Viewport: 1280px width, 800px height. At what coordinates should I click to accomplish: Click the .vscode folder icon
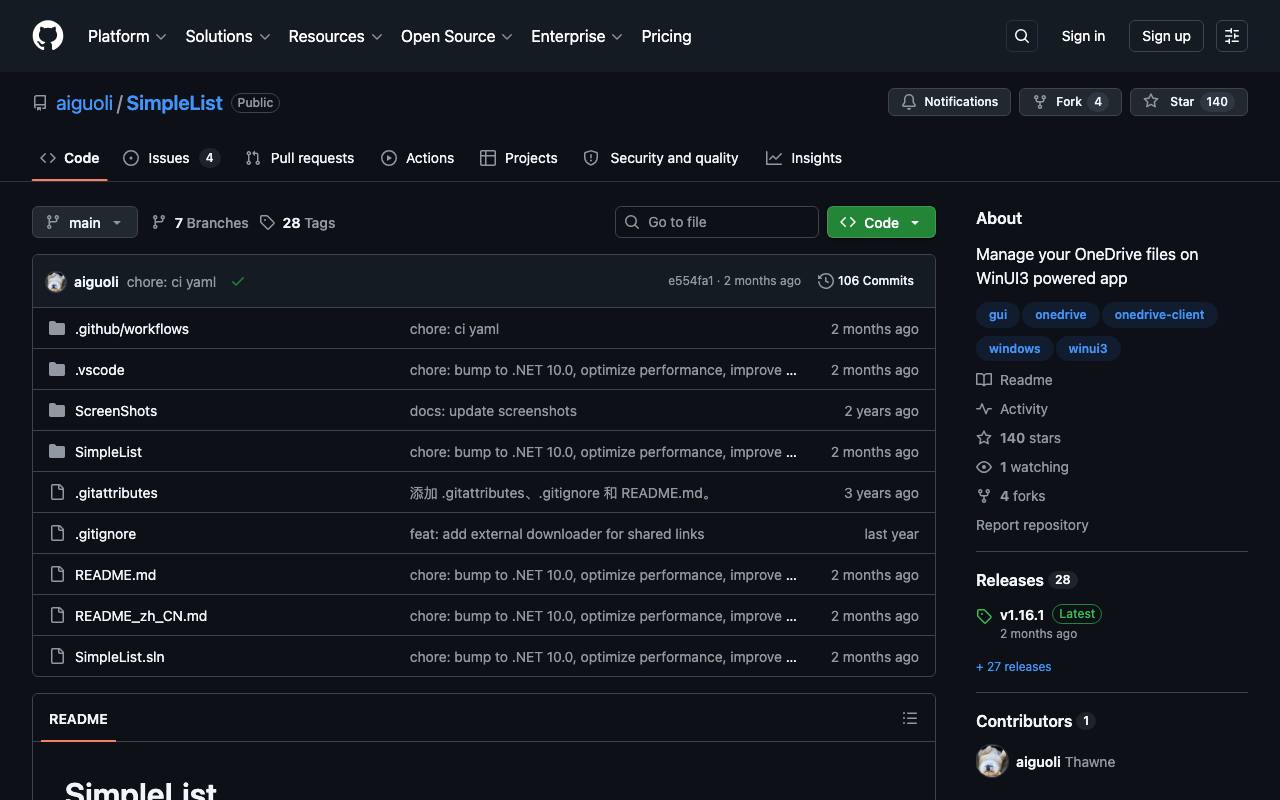click(x=57, y=369)
